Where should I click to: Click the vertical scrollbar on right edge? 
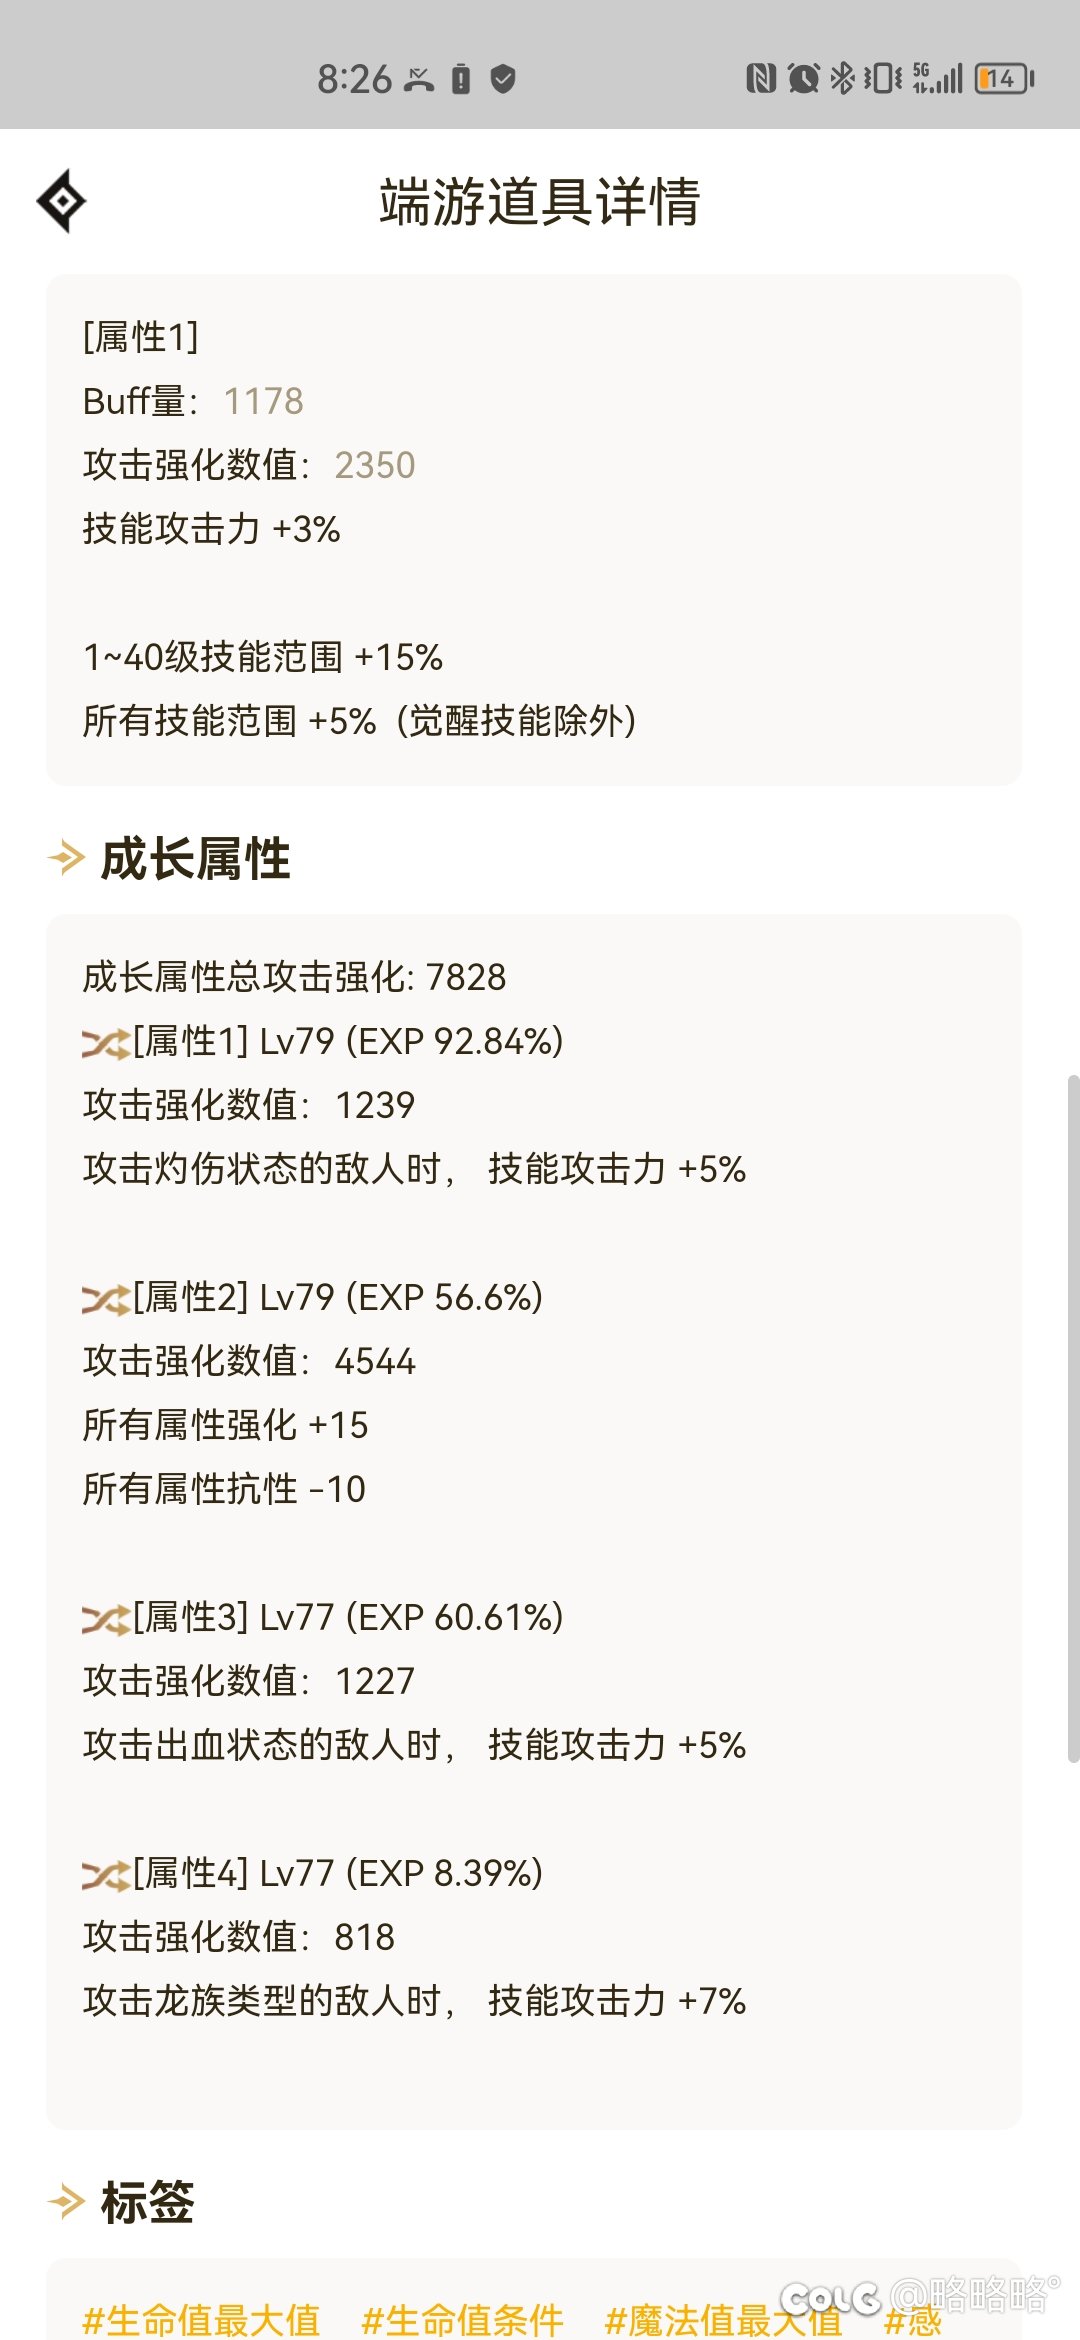(1073, 1418)
